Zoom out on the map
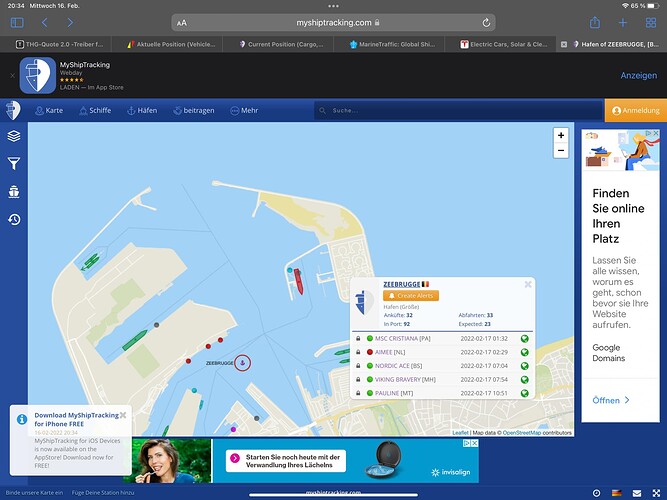 [x=561, y=151]
